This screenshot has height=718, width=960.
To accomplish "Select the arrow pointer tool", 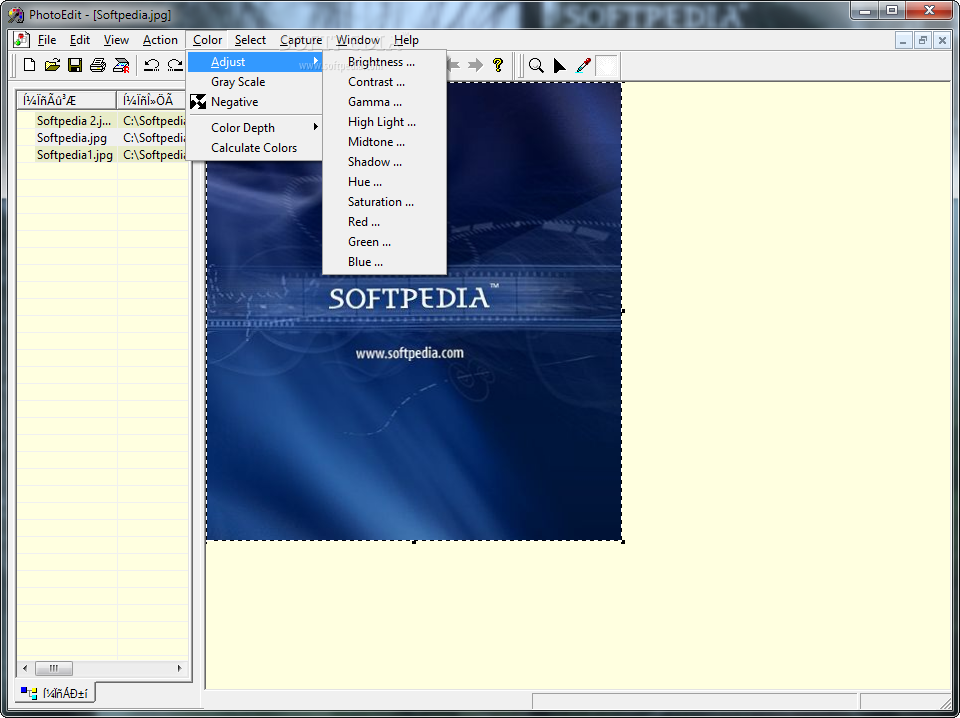I will (559, 65).
